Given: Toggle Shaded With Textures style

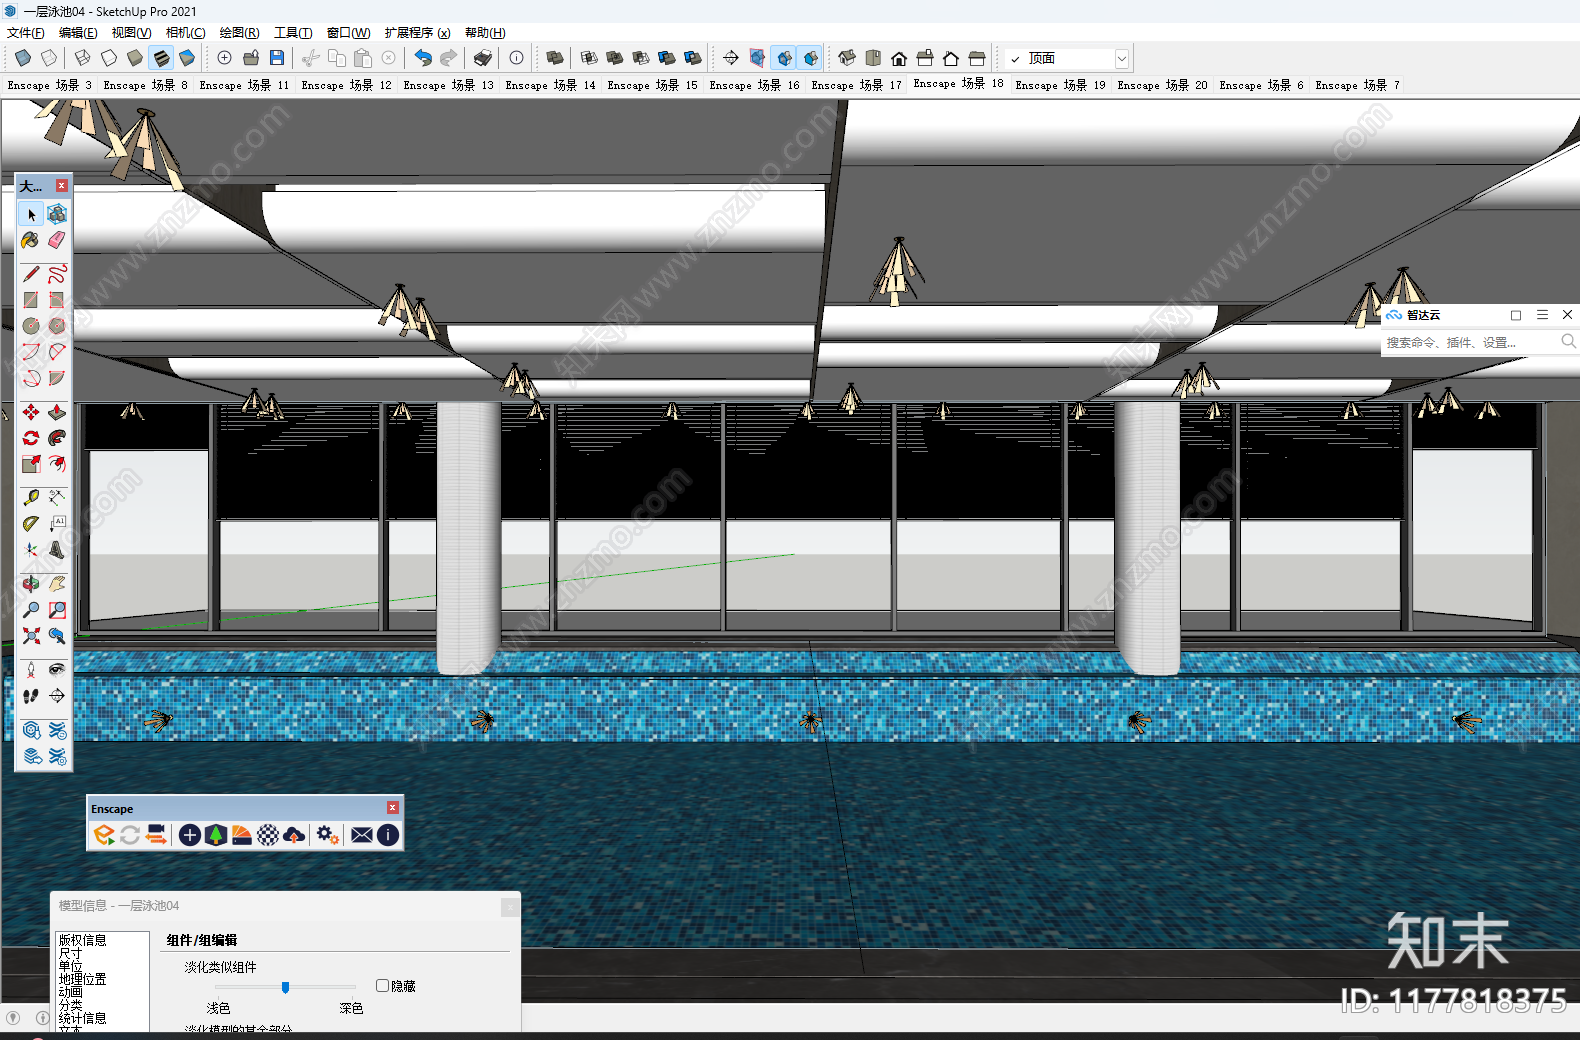Looking at the screenshot, I should [161, 58].
